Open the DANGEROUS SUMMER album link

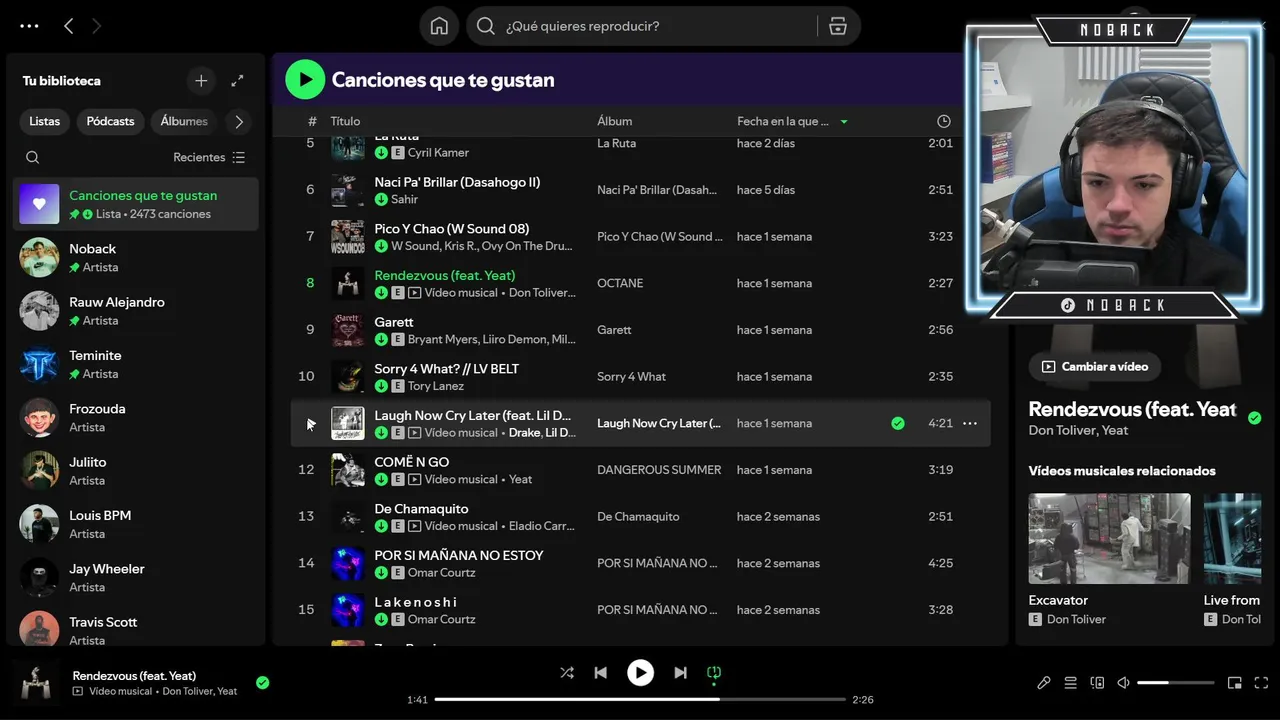659,470
